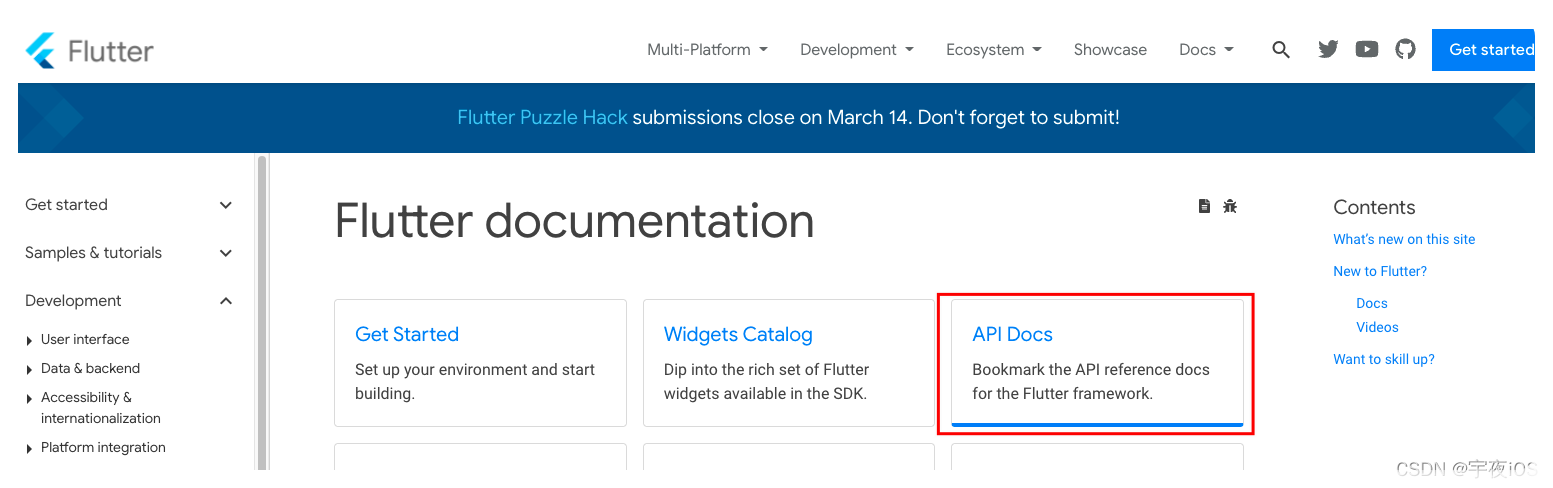Open the Get Started card
Viewport: 1553px width, 488px height.
(480, 363)
